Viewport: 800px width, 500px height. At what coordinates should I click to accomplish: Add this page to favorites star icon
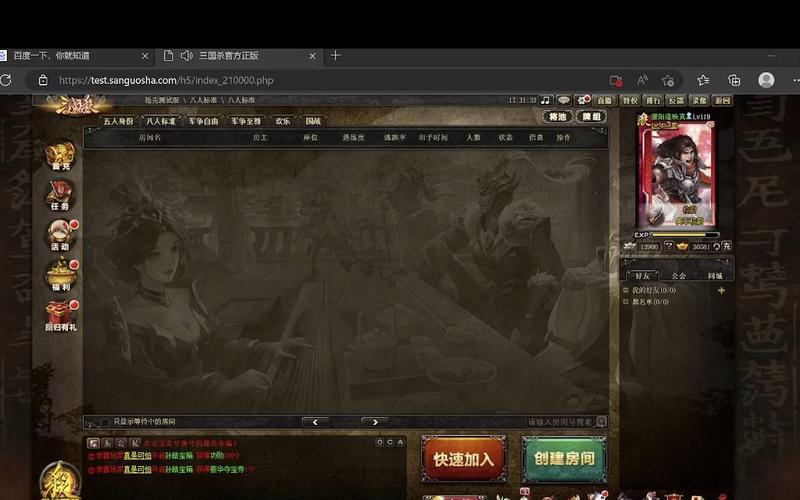click(x=668, y=80)
